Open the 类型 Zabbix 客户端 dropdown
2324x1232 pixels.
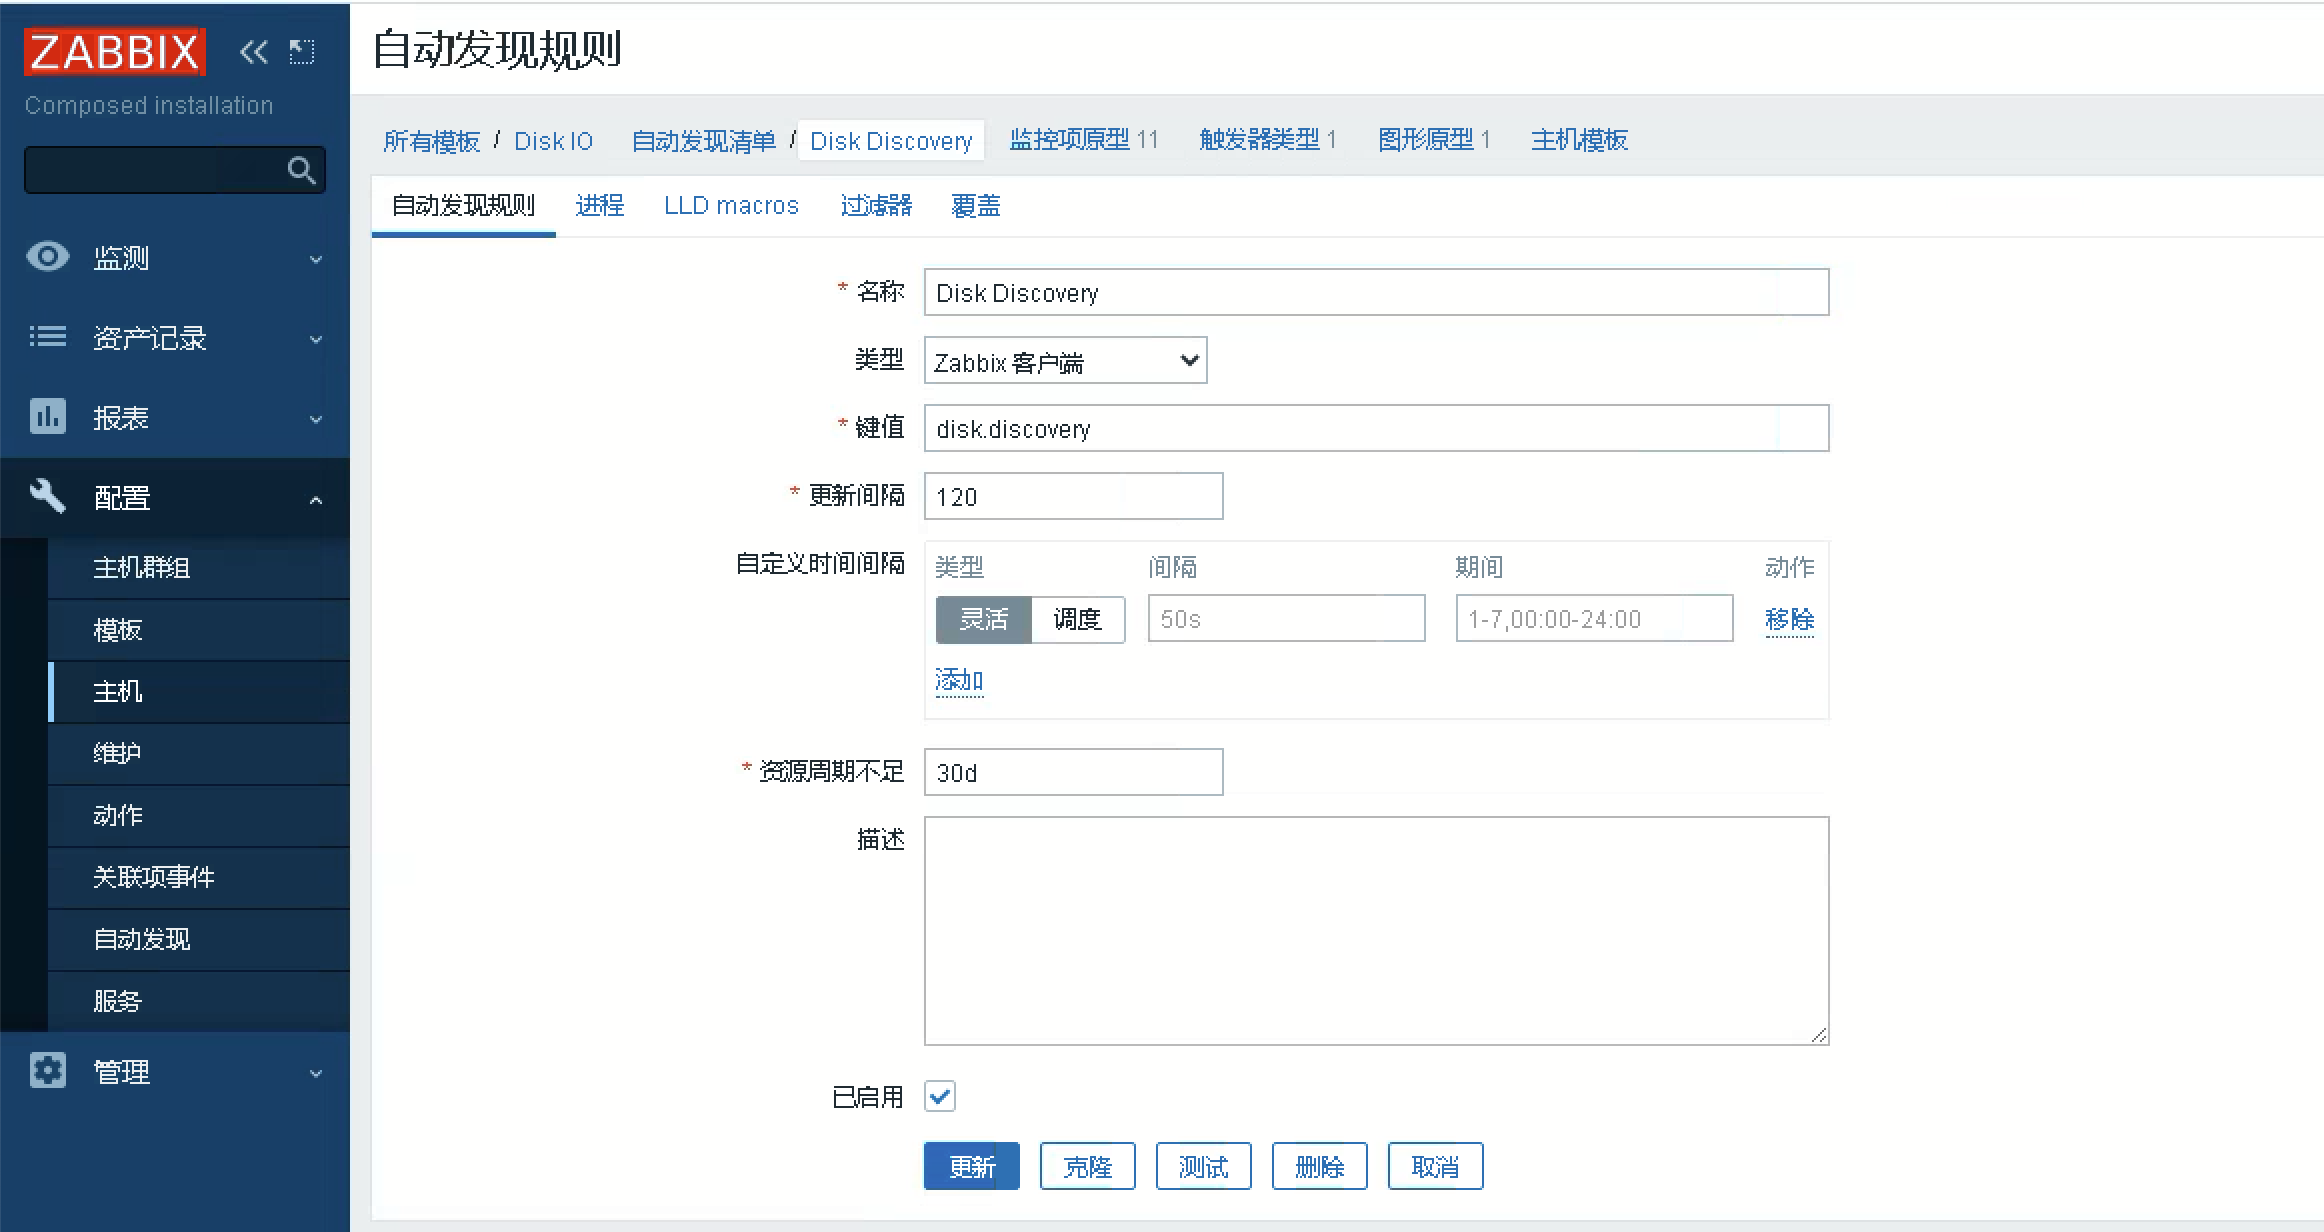click(1065, 361)
